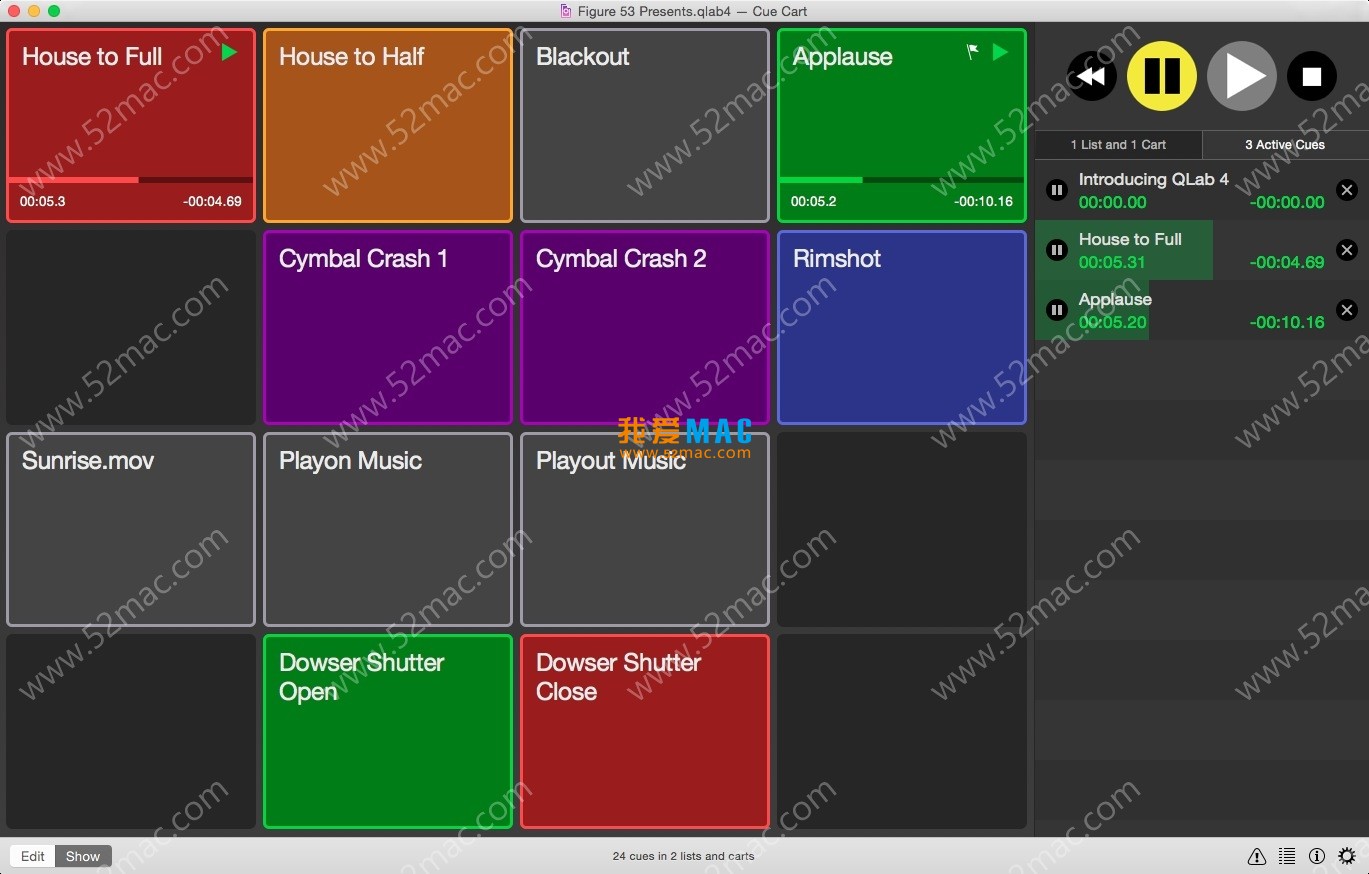1369x874 pixels.
Task: Open the 3 Active Cues tab
Action: point(1285,145)
